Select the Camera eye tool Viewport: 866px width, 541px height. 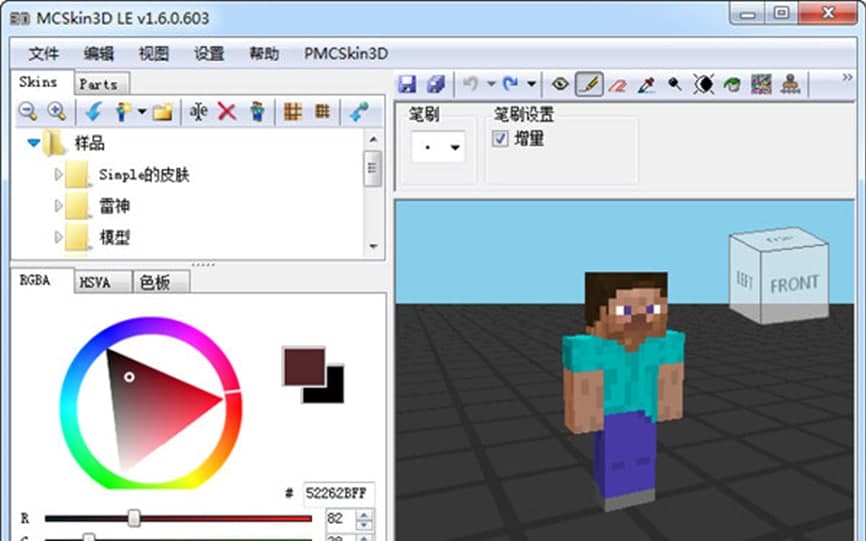[560, 84]
